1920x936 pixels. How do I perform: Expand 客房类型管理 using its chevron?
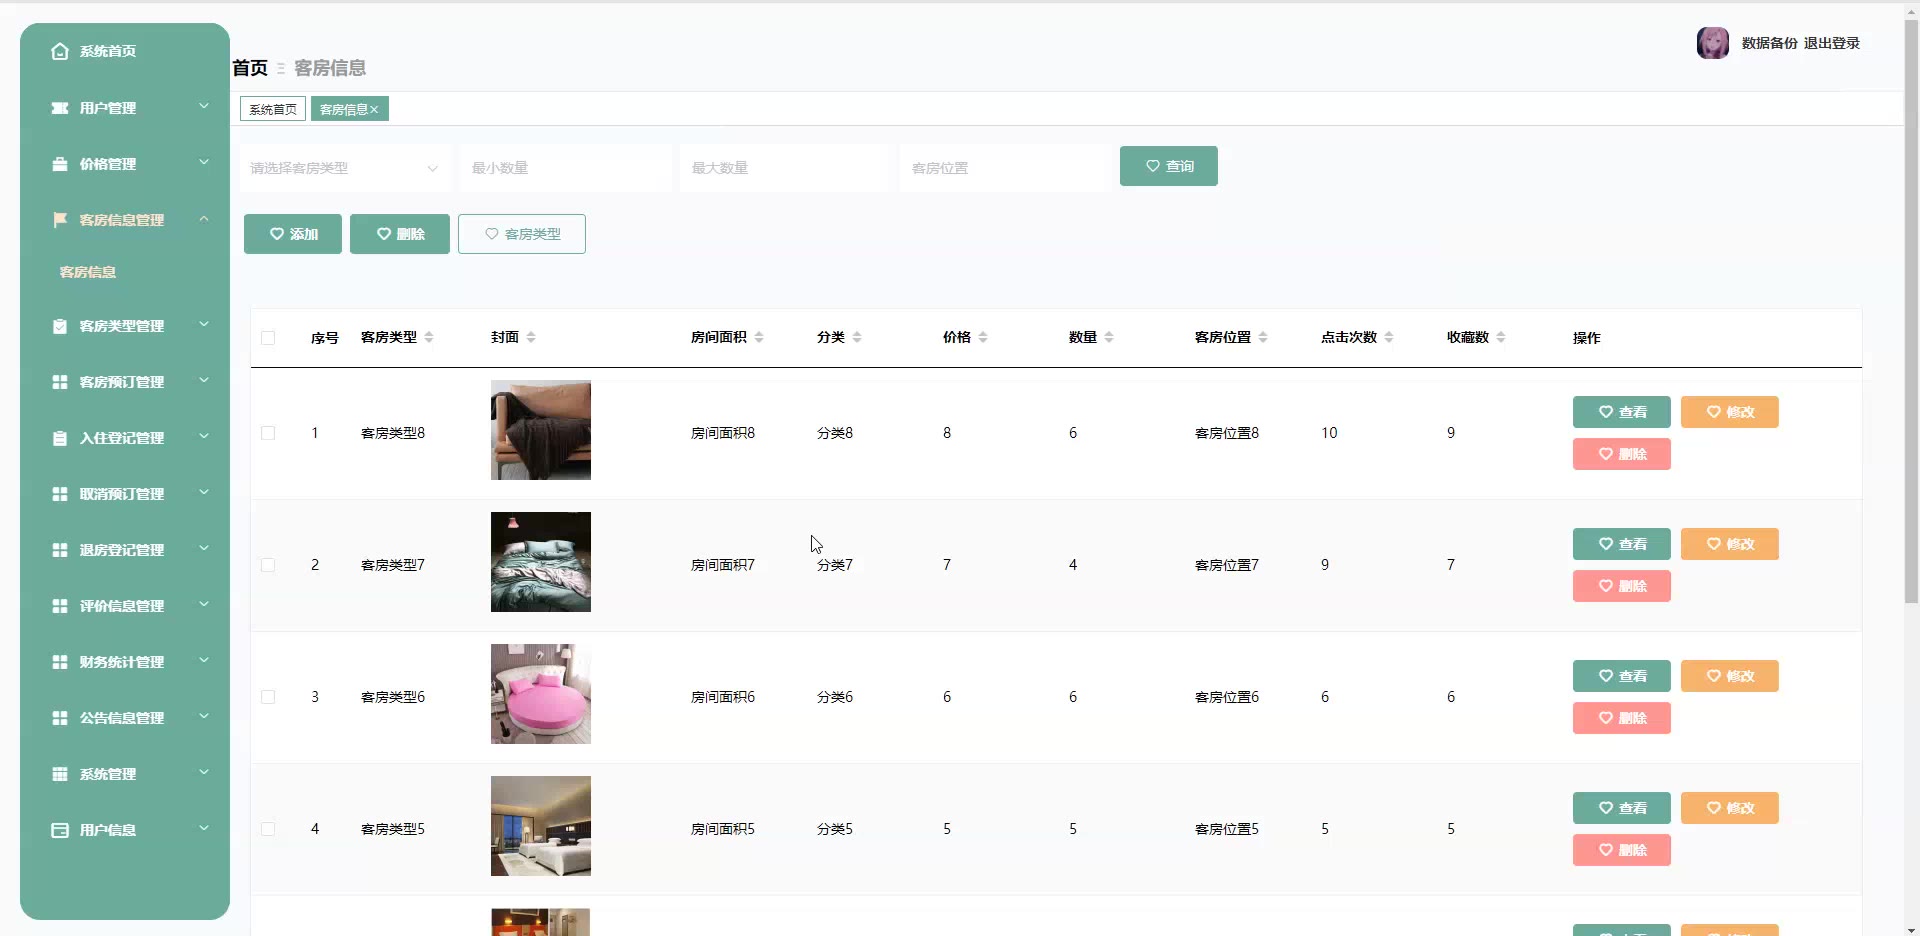[204, 324]
